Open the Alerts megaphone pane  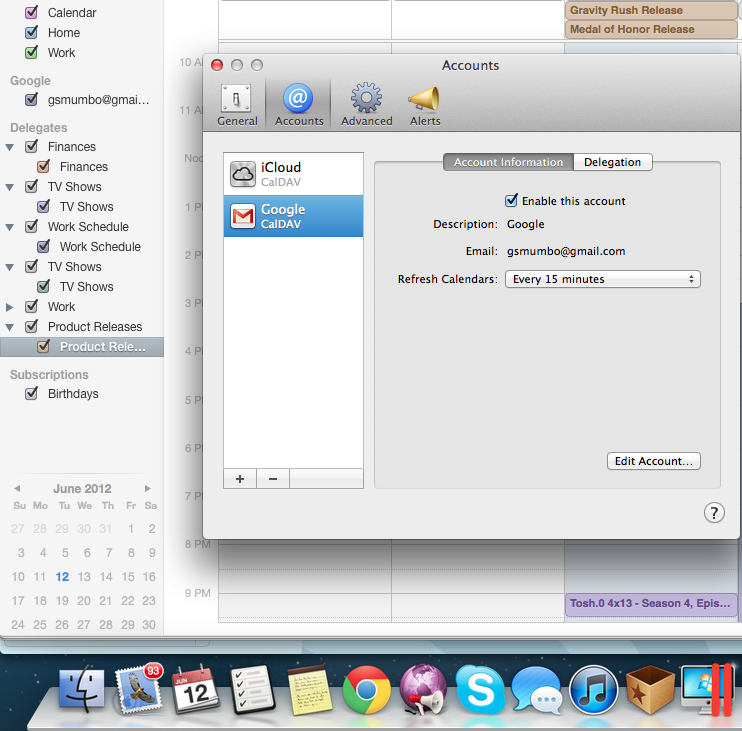click(x=424, y=105)
